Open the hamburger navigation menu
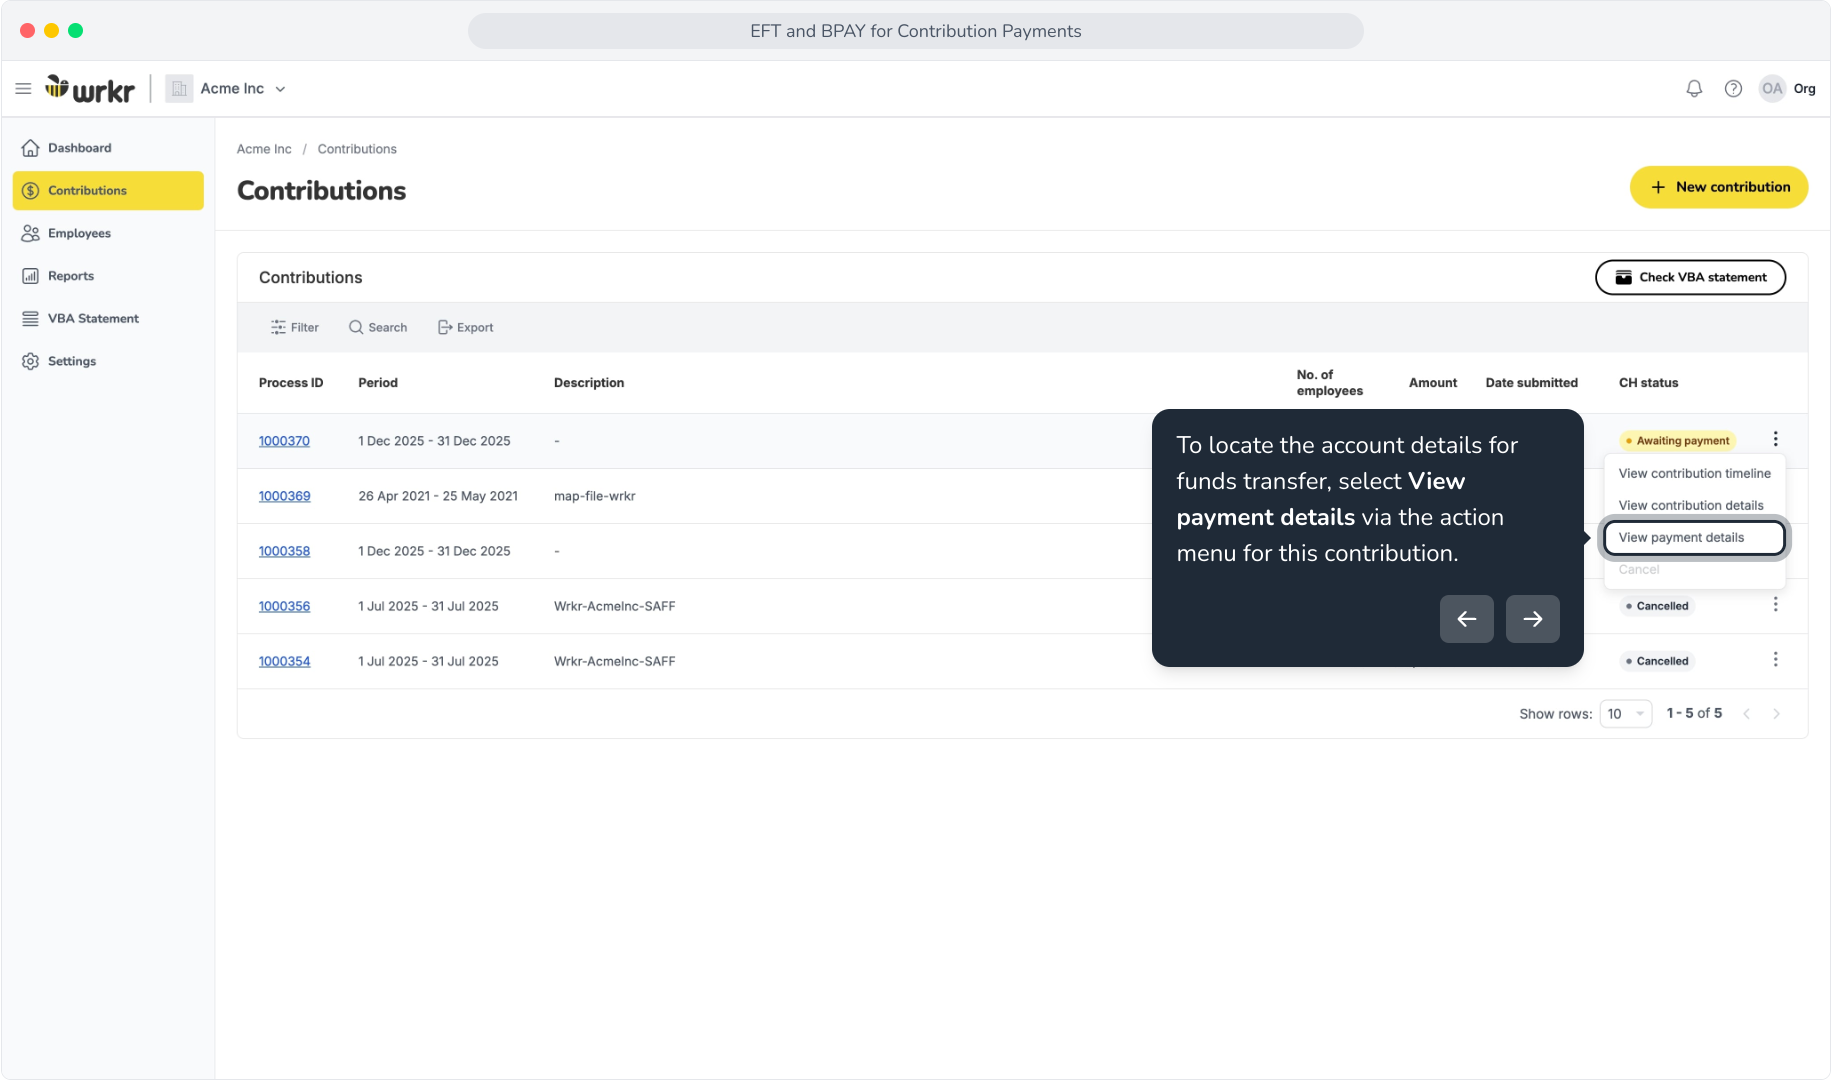Screen dimensions: 1832x1080 click(23, 89)
